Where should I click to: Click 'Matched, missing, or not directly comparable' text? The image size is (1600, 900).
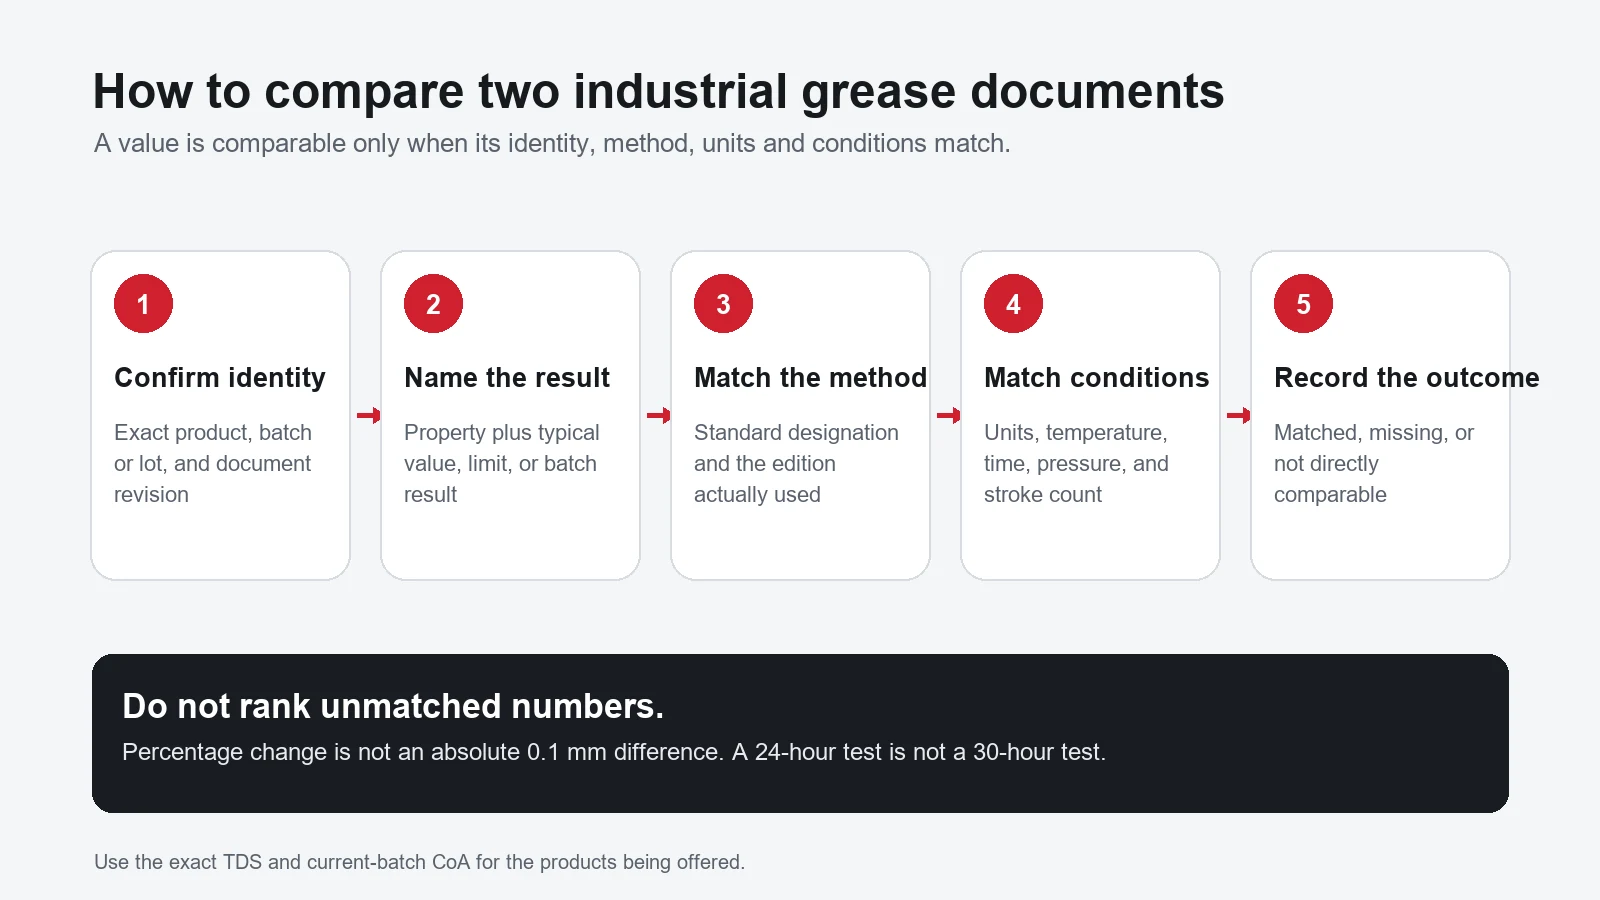[x=1374, y=464]
